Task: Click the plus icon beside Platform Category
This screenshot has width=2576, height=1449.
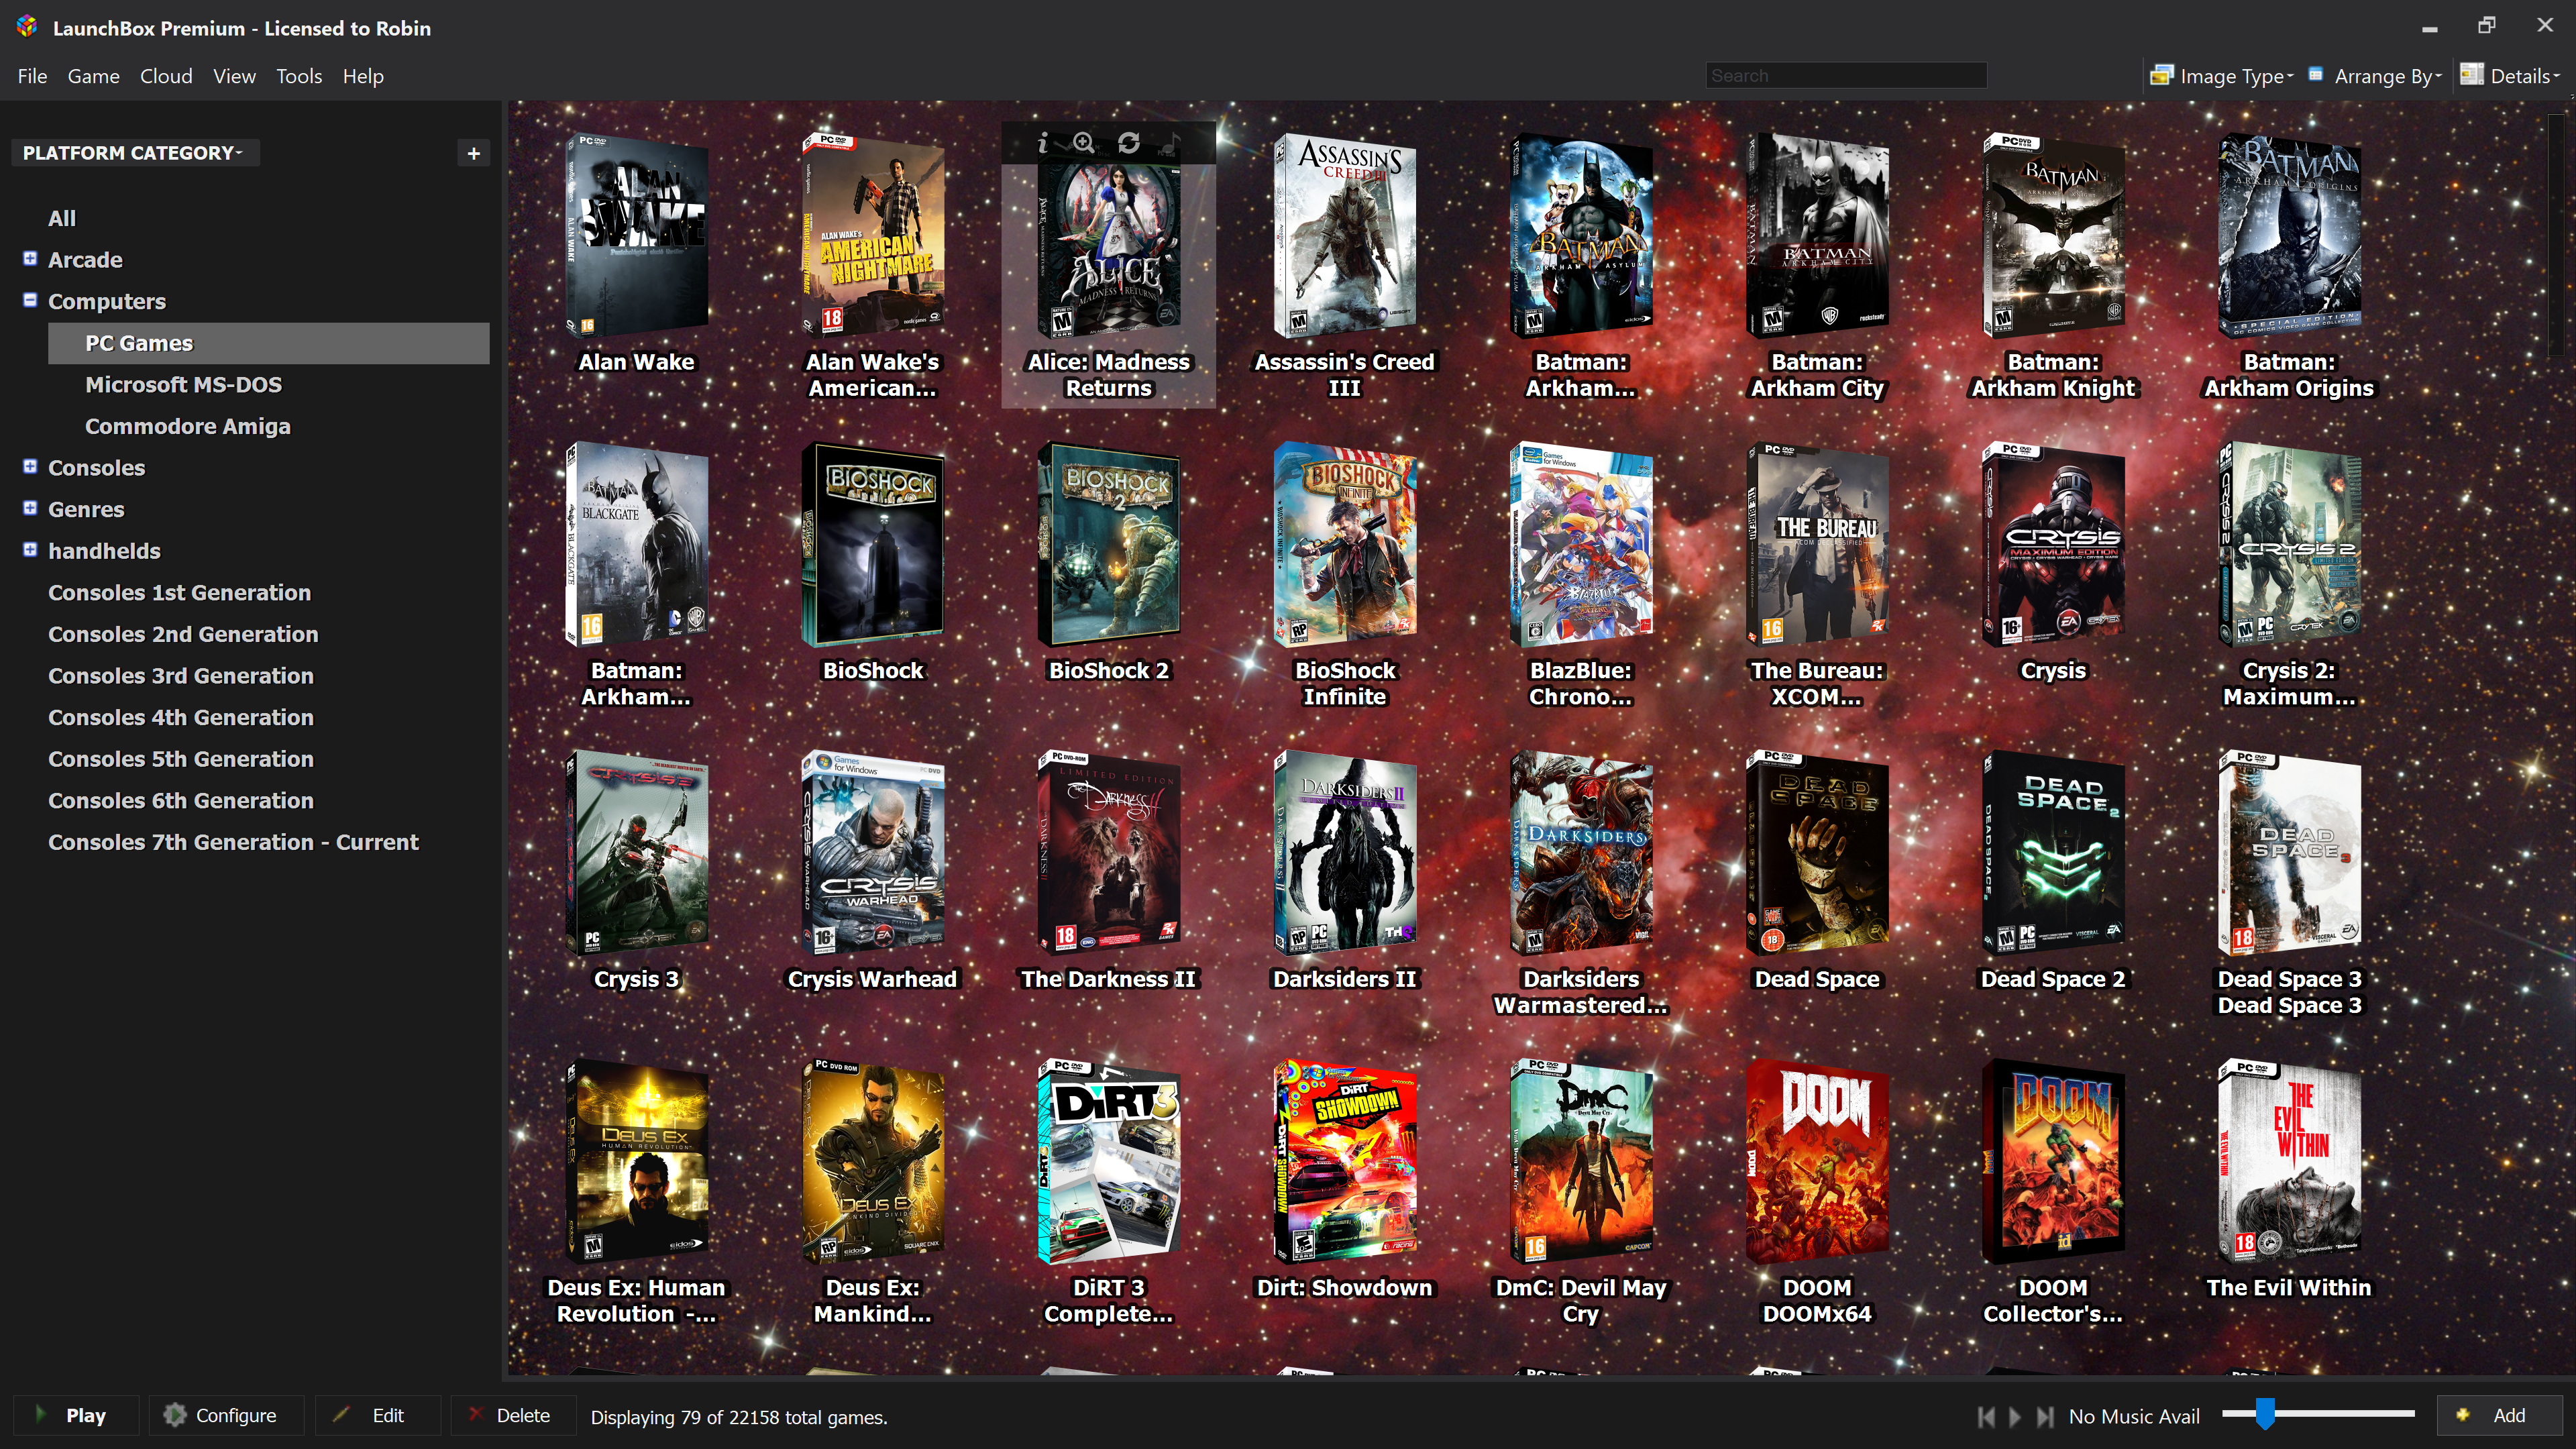Action: click(x=474, y=153)
